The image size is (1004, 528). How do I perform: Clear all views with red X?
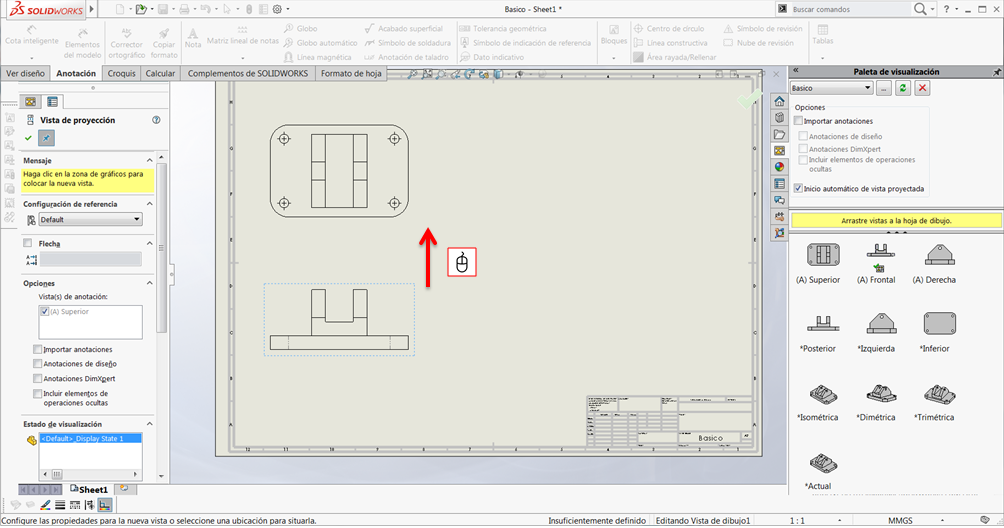tap(922, 88)
